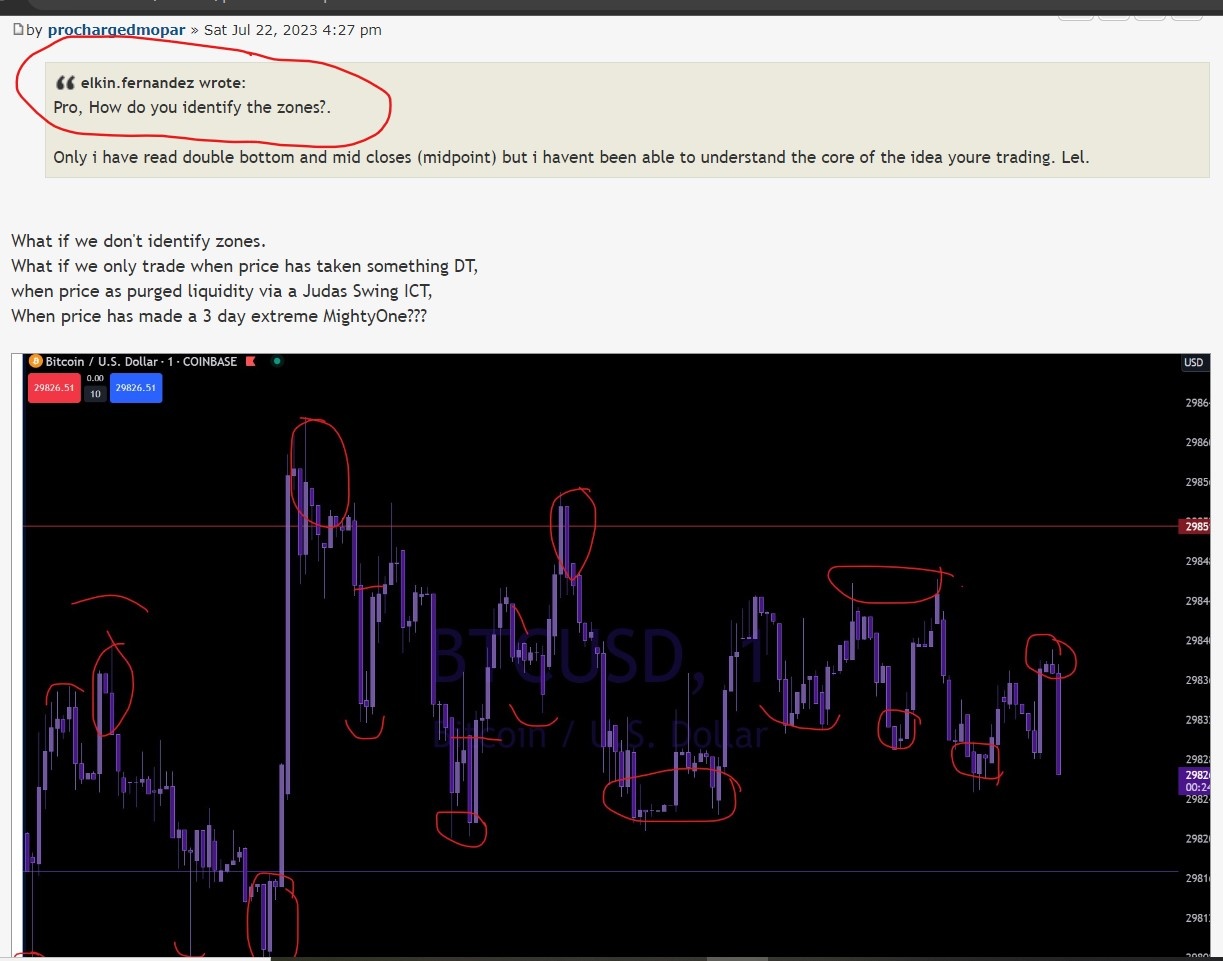Click the red sell button 29826.51
Screen dimensions: 1223x961
pyautogui.click(x=54, y=388)
